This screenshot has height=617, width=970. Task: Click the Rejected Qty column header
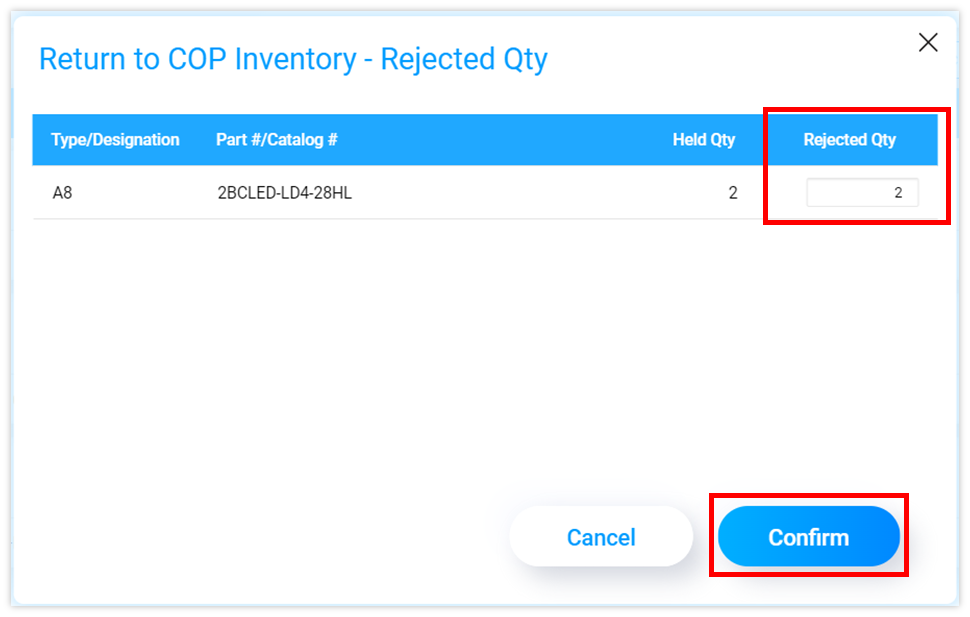pos(850,140)
